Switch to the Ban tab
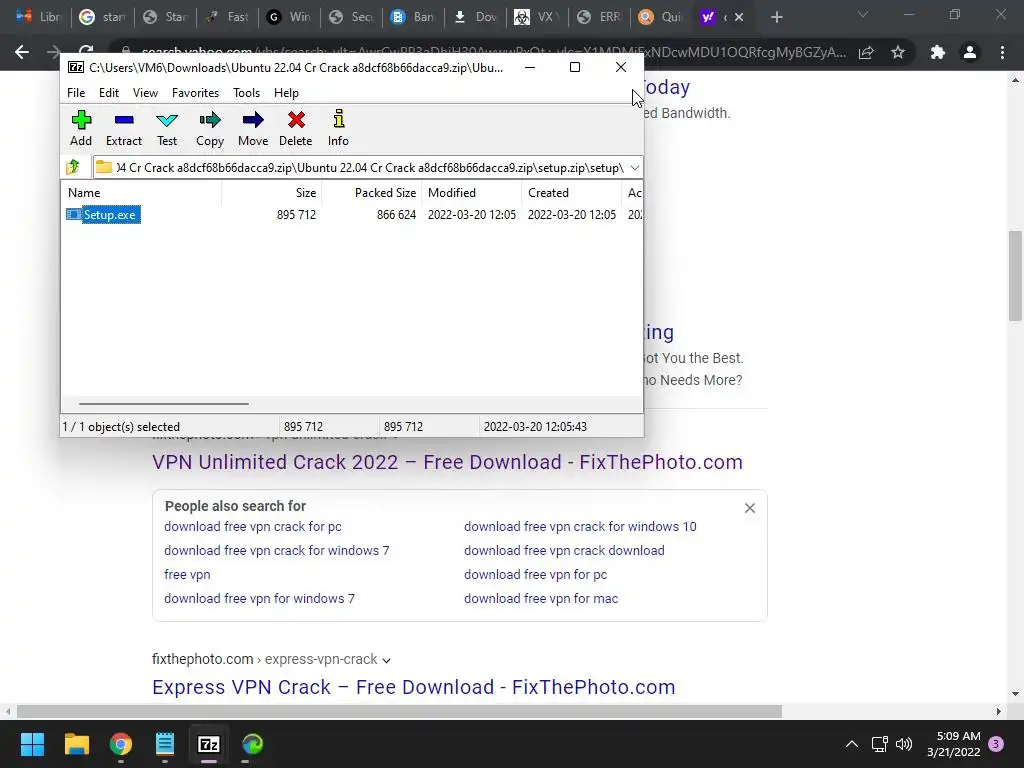 point(413,18)
